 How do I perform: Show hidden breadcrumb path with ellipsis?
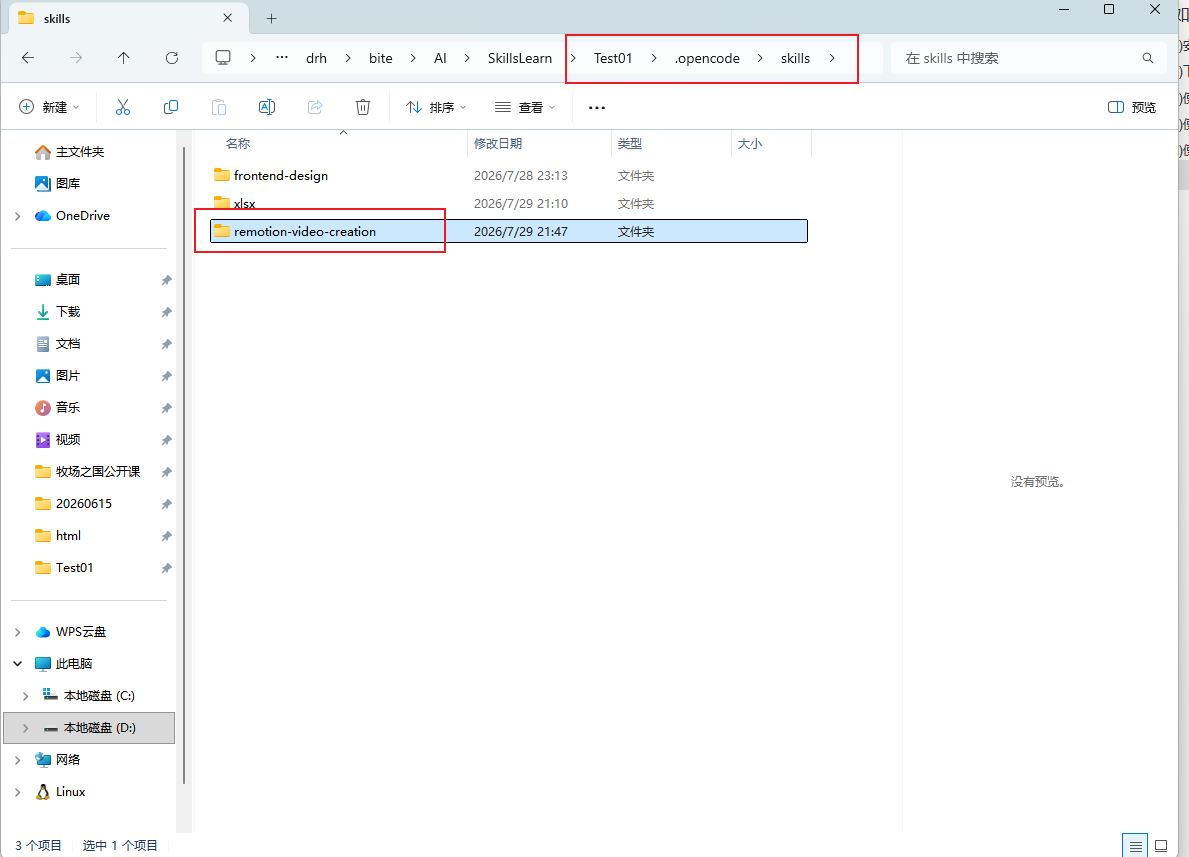coord(282,58)
